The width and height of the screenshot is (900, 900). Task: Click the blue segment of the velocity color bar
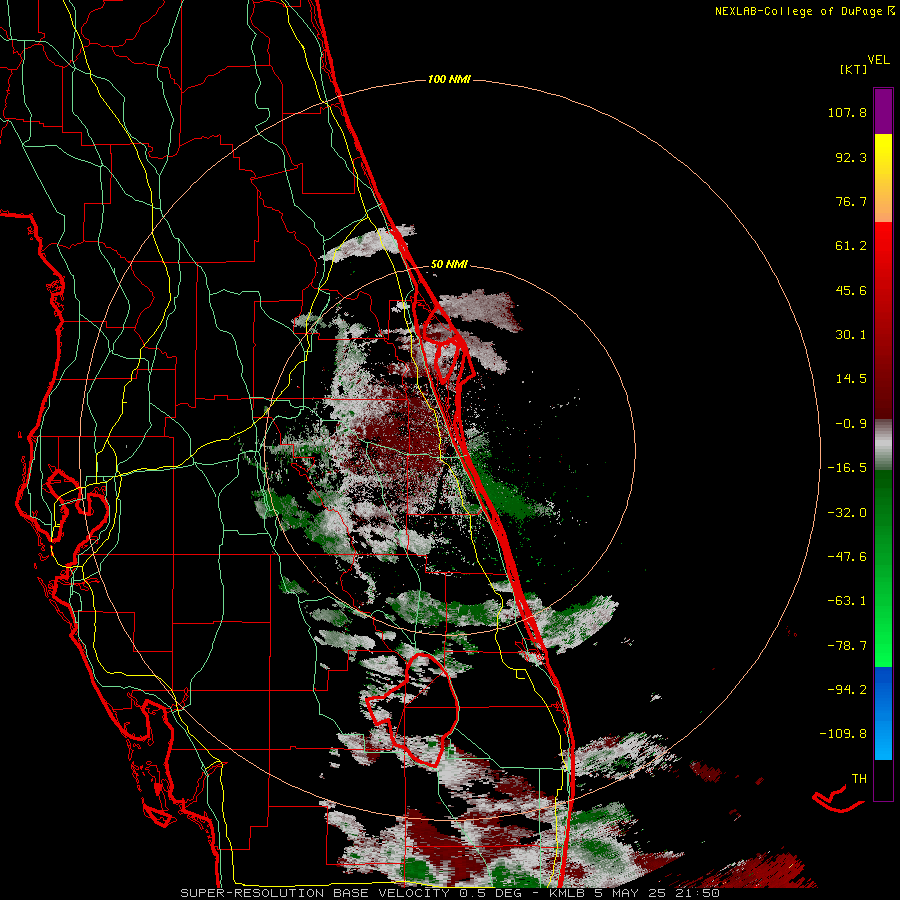pyautogui.click(x=883, y=713)
